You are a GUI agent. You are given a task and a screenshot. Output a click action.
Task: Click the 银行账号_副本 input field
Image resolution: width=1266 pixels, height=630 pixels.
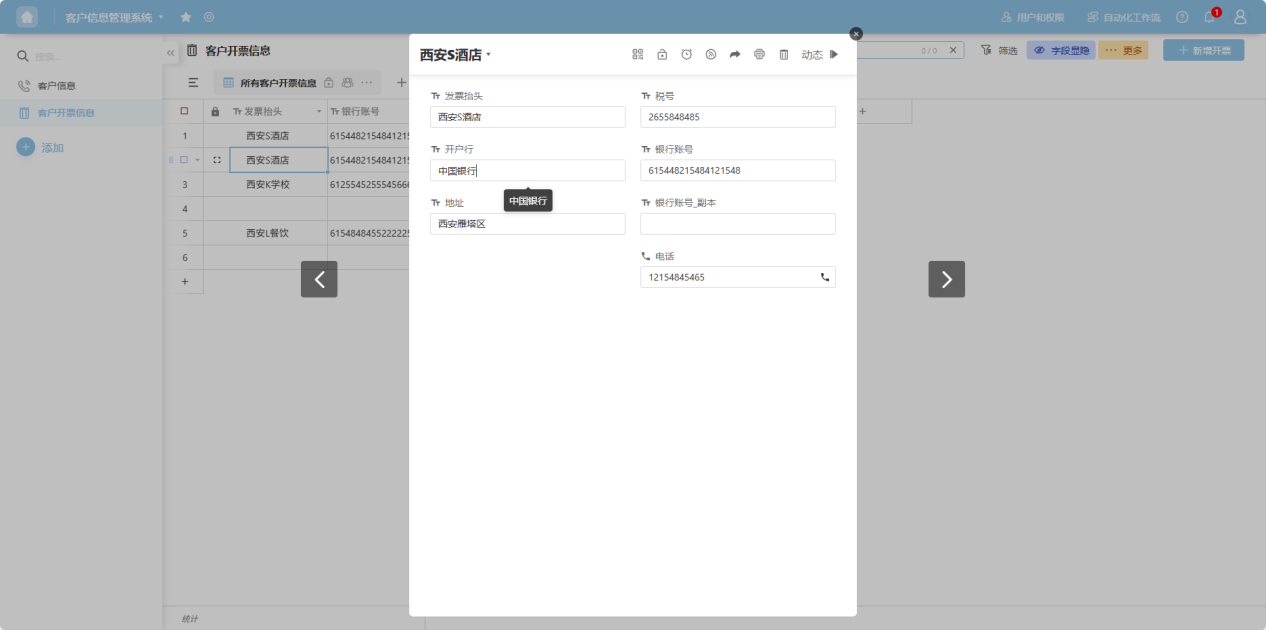tap(737, 224)
